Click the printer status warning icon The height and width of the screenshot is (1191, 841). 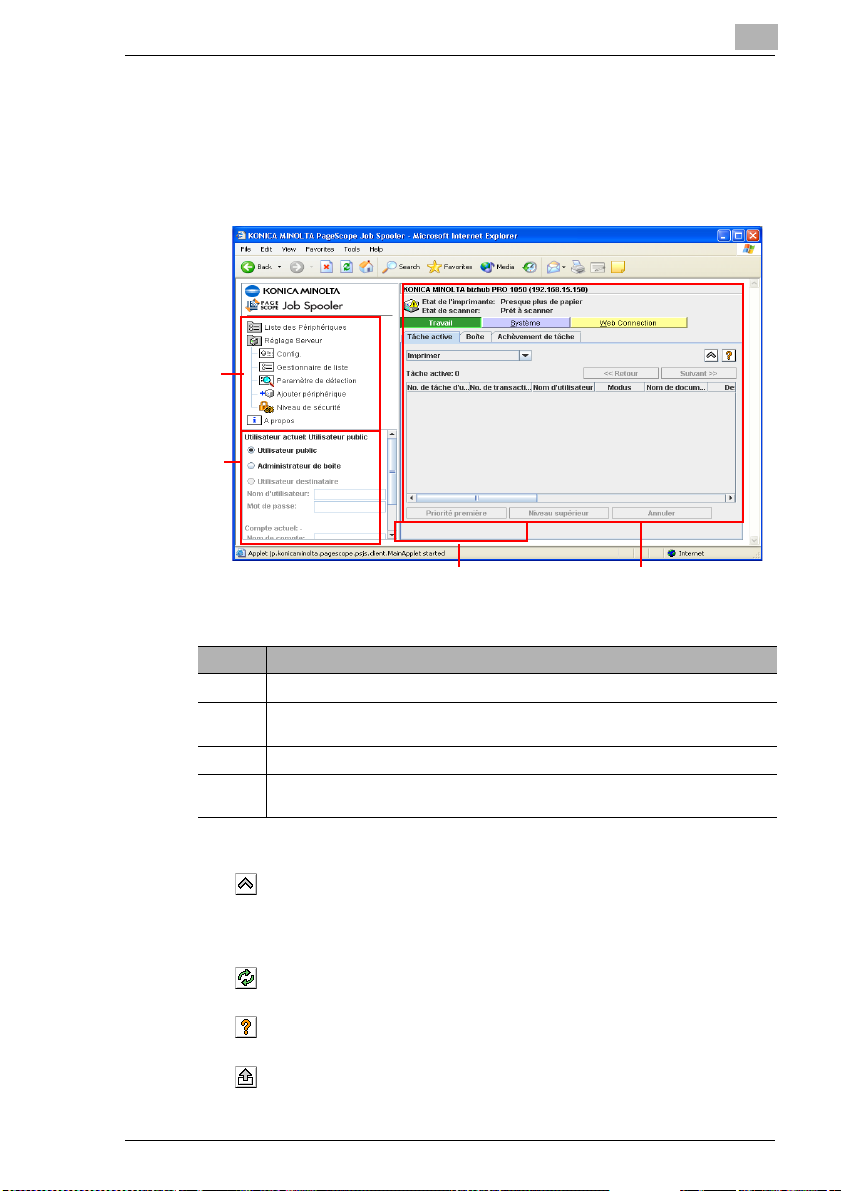pyautogui.click(x=411, y=305)
